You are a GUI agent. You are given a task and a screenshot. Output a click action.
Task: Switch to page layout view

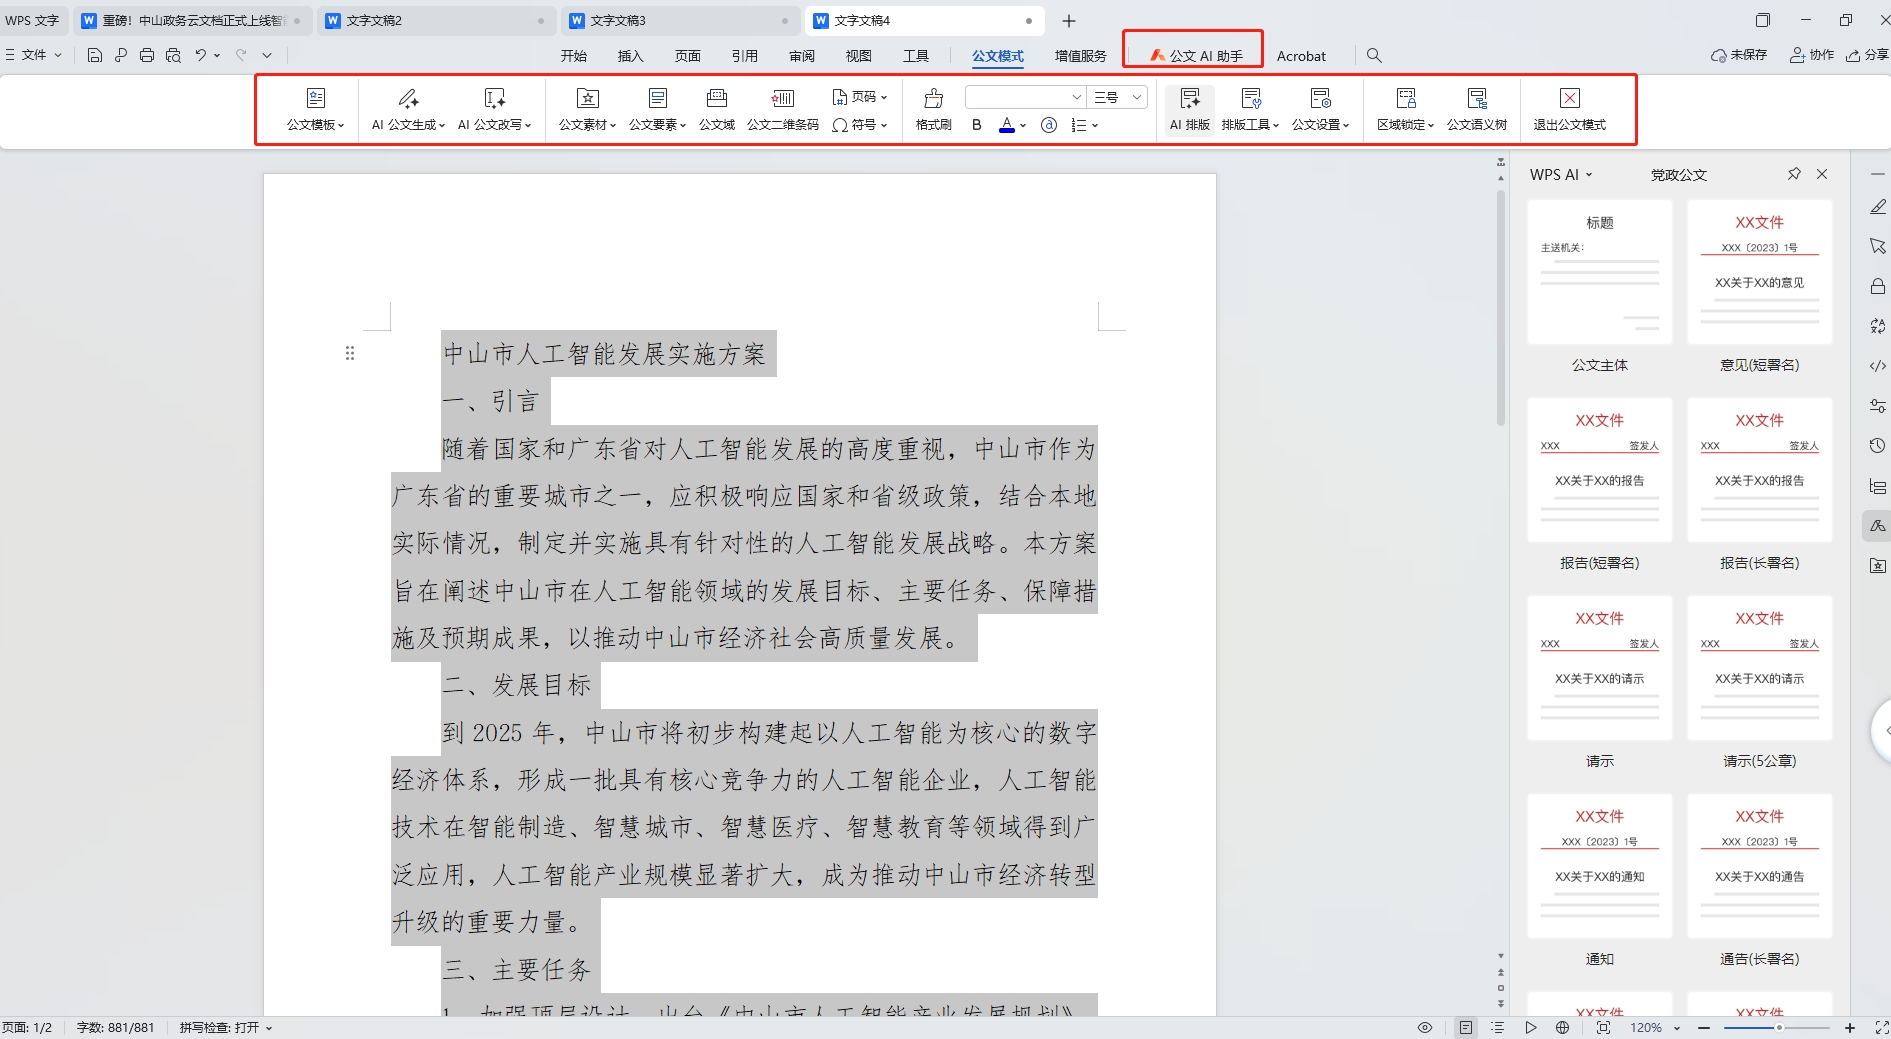point(1466,1027)
